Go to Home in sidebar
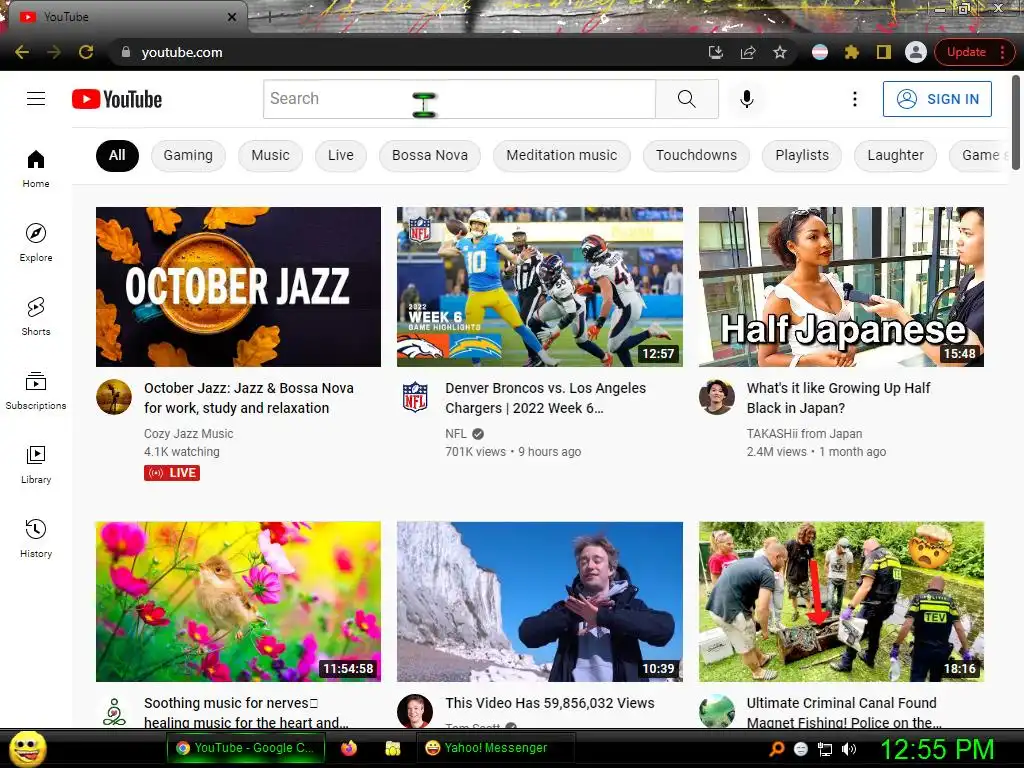 pyautogui.click(x=36, y=168)
